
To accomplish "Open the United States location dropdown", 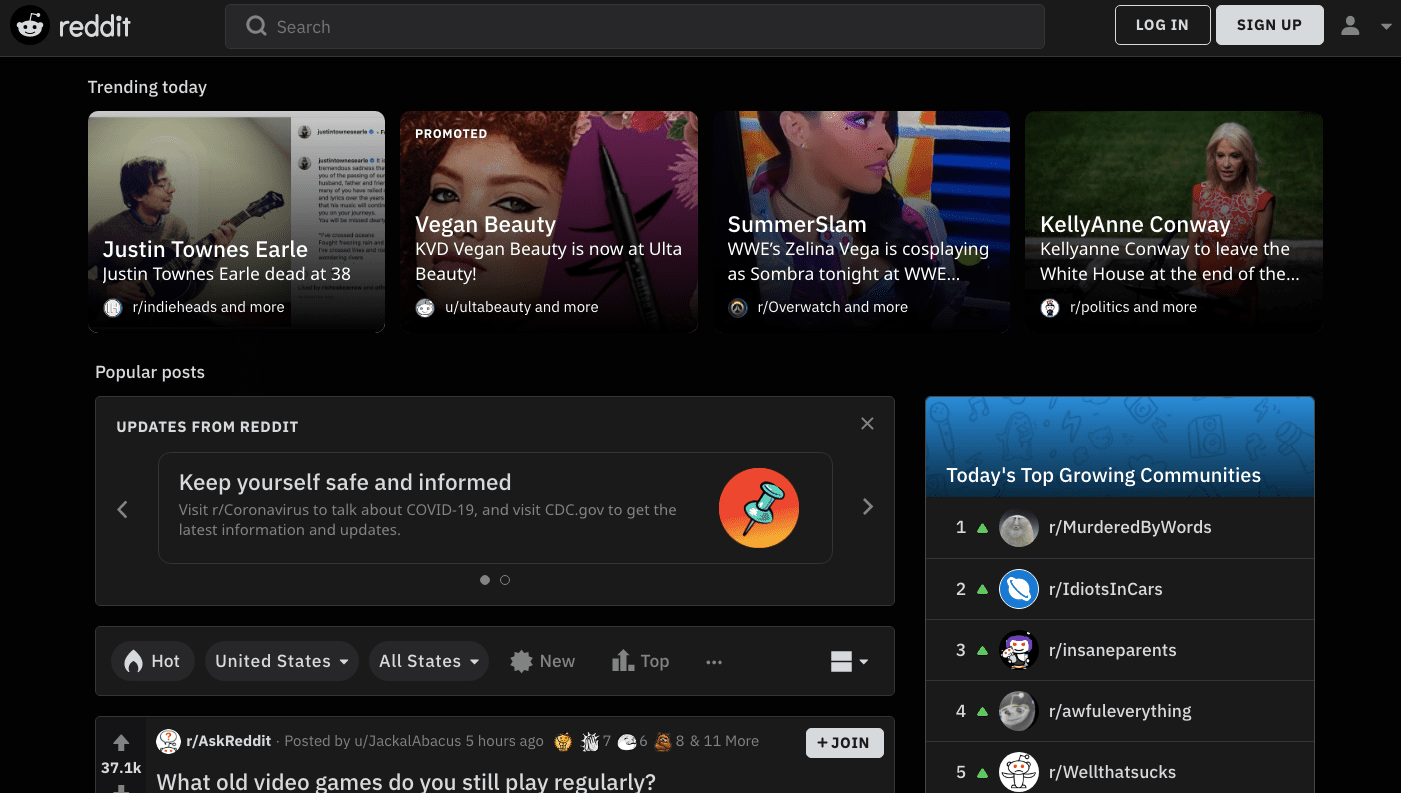I will pos(281,660).
